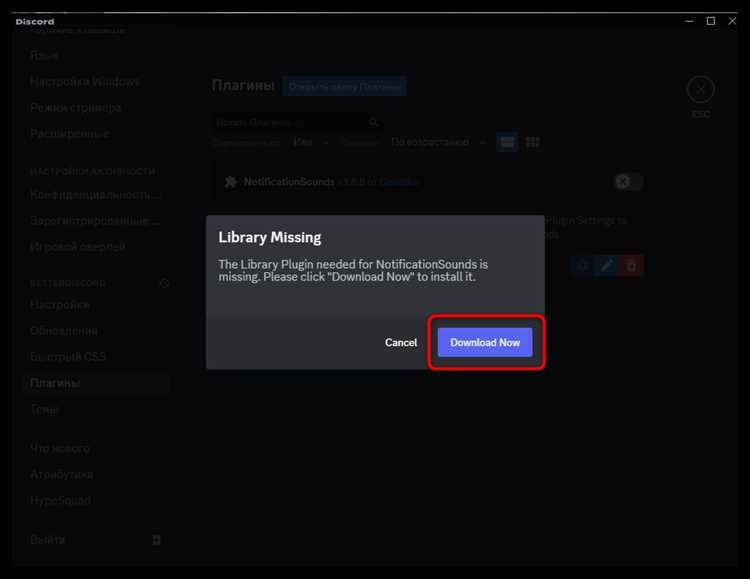Click the NotificationSounds plugin name
The width and height of the screenshot is (750, 579).
click(x=289, y=182)
